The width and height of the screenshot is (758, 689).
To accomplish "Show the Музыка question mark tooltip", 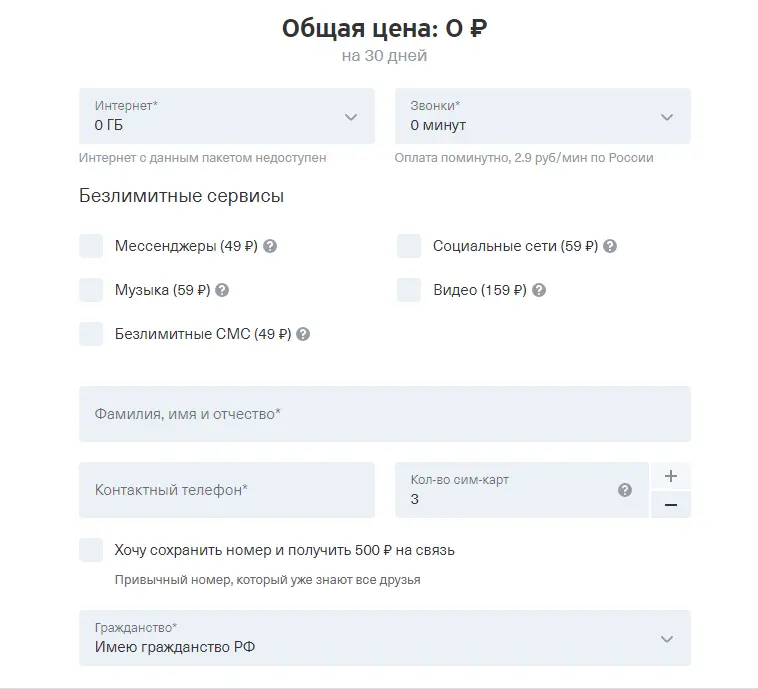I will point(222,290).
